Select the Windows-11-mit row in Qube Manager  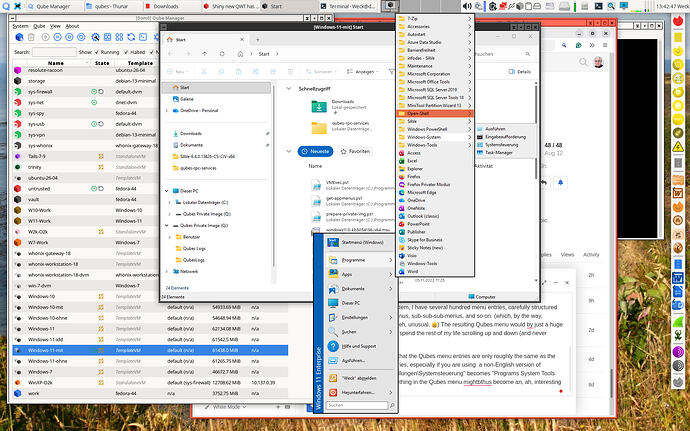[x=150, y=350]
